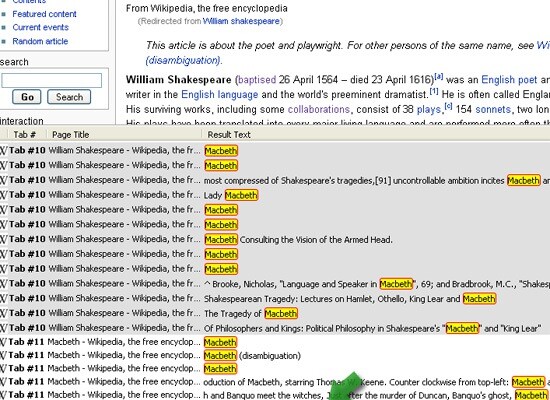Open the (disambiguation) link
550x400 pixels.
(183, 60)
